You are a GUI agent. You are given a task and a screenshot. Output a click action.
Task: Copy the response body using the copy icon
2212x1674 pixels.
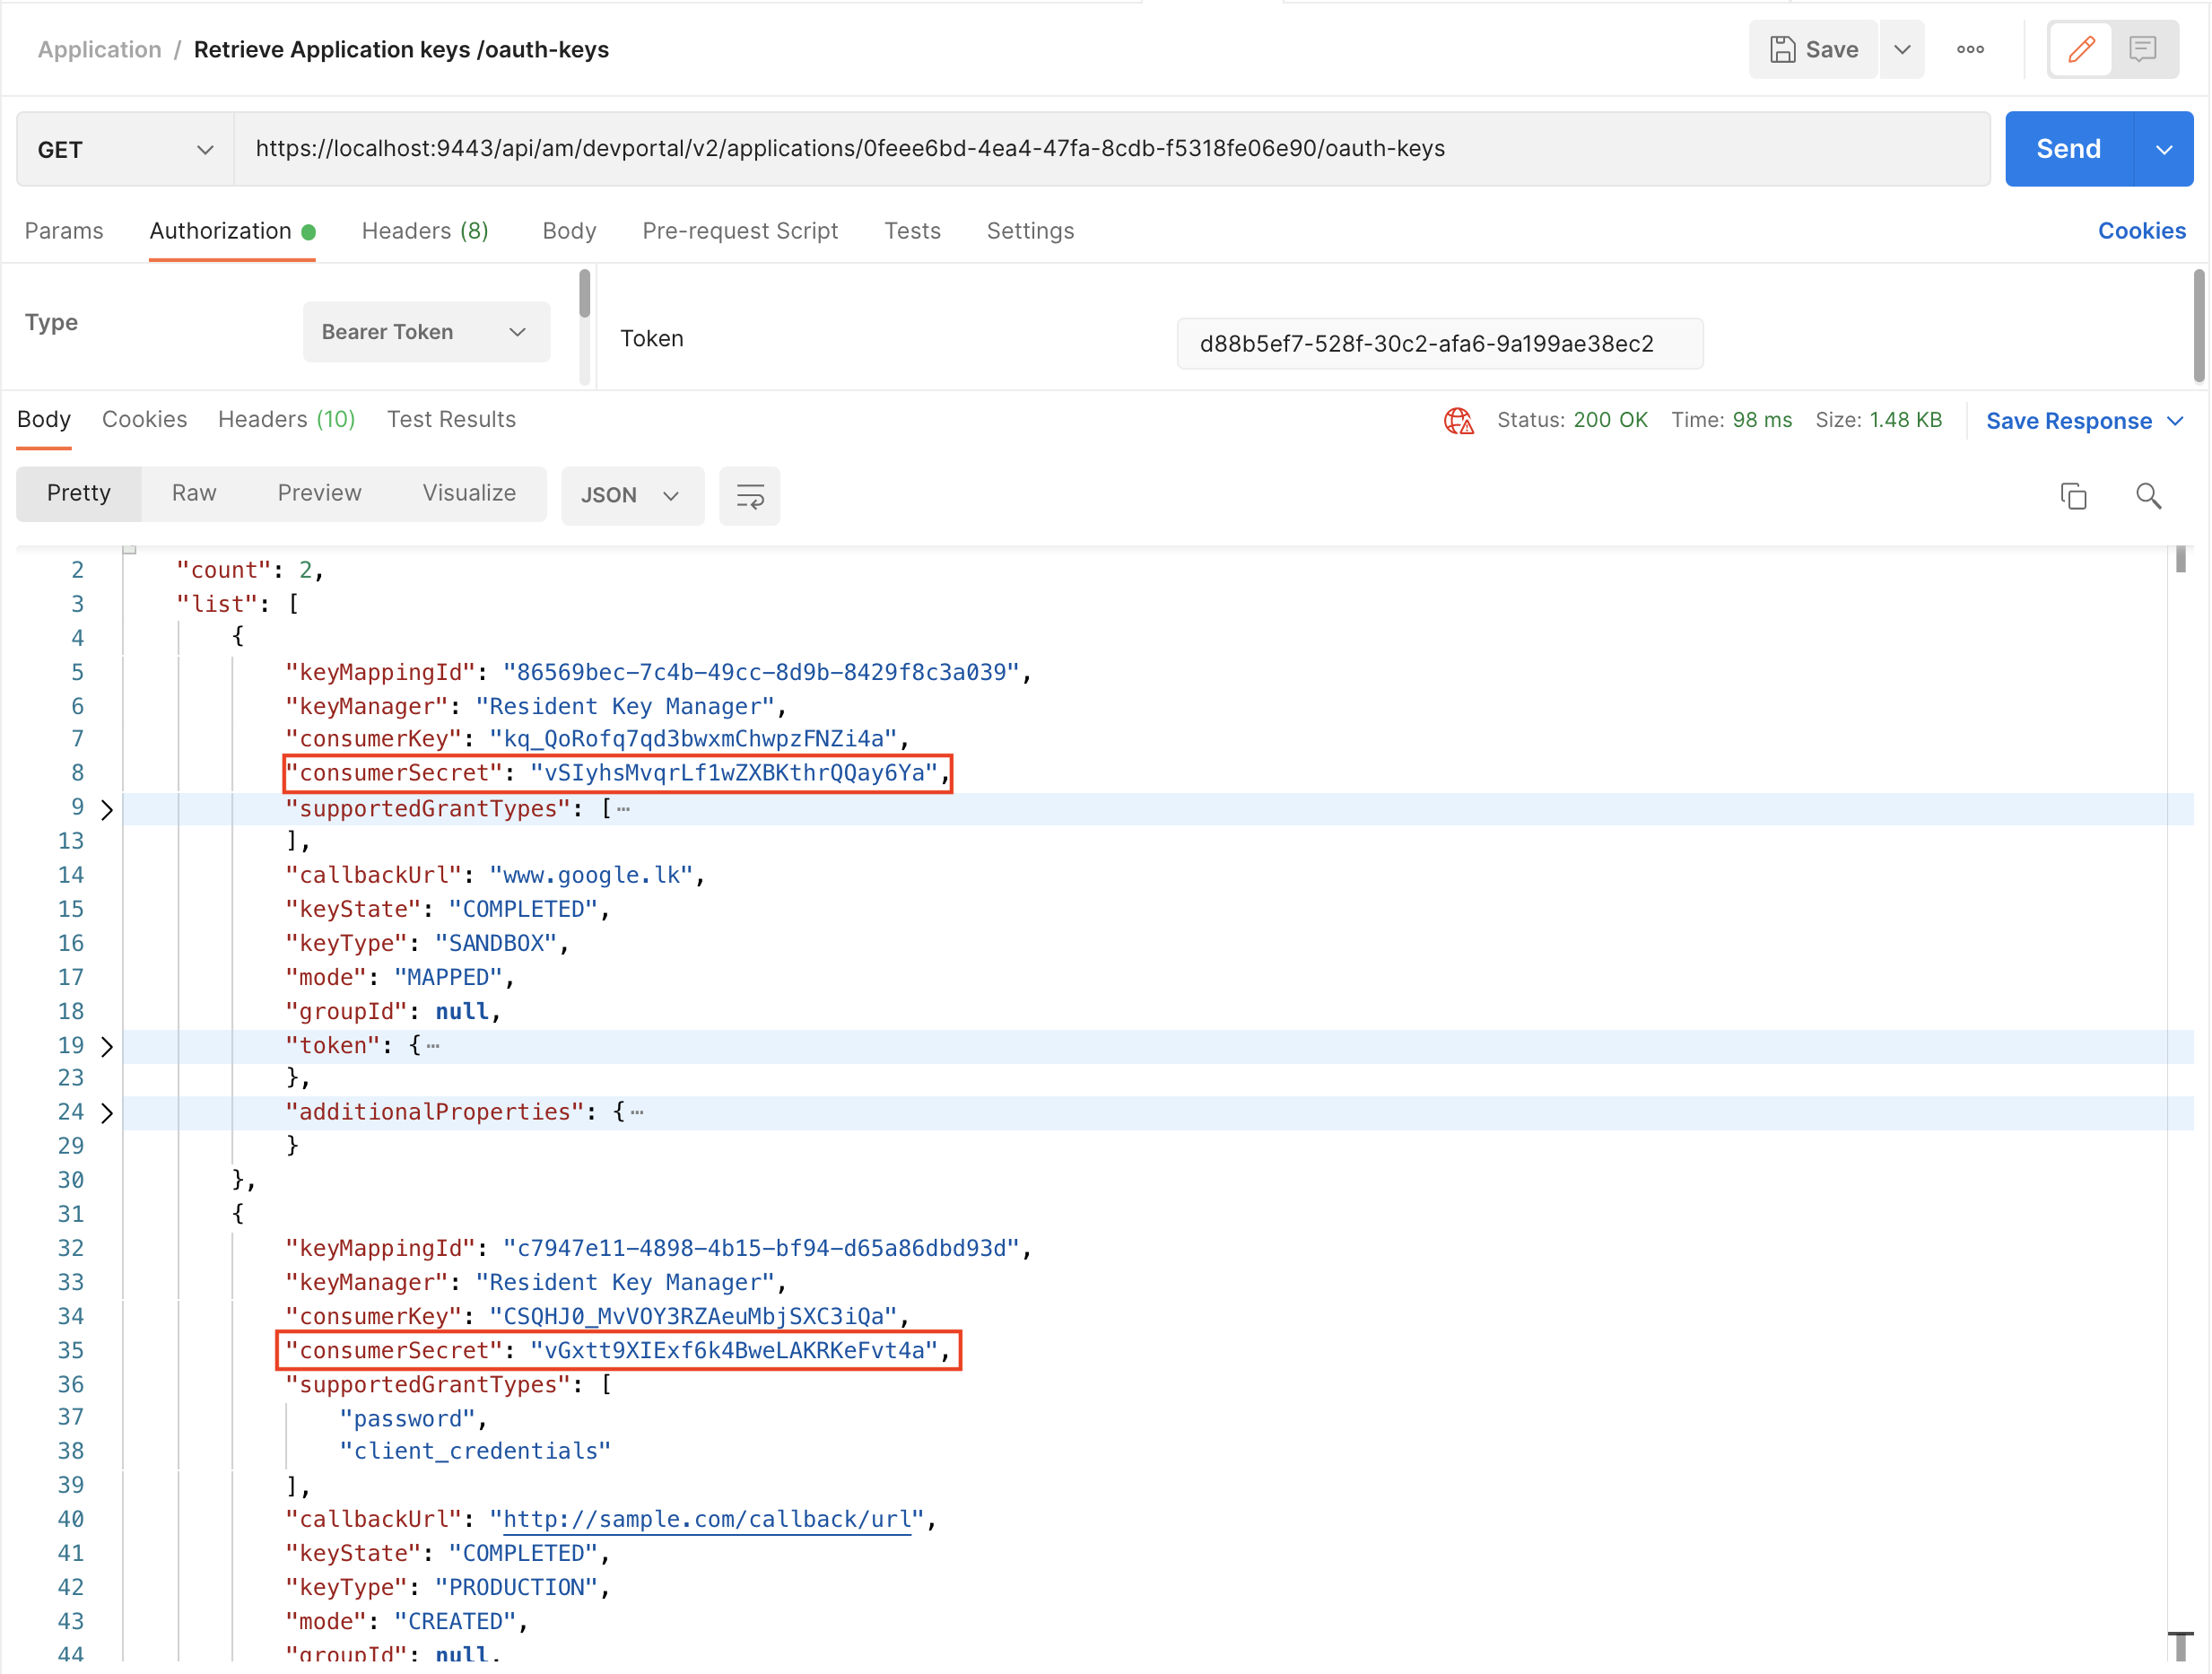coord(2074,495)
